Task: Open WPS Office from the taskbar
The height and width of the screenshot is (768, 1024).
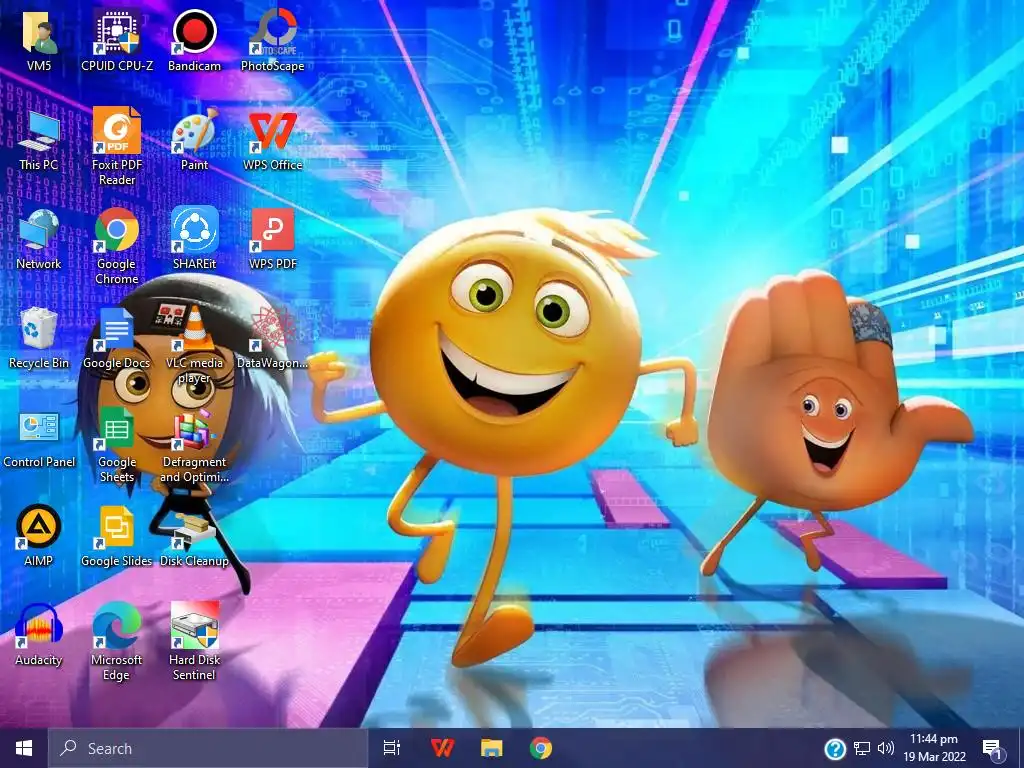Action: click(x=442, y=748)
